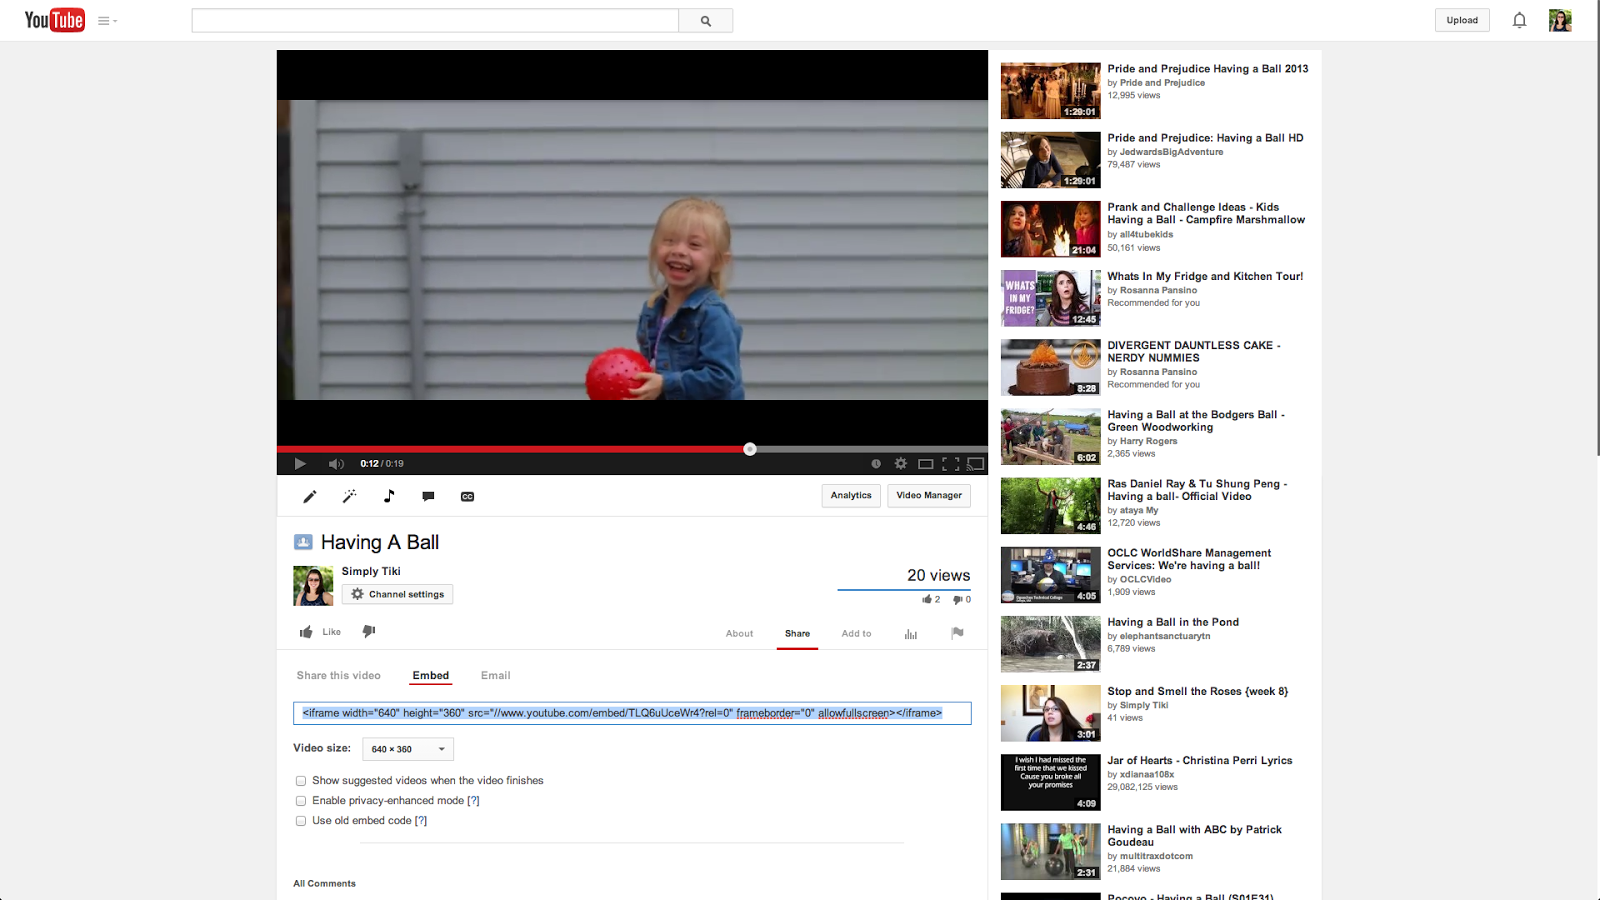Toggle Watch Later clock icon in player

coord(876,463)
